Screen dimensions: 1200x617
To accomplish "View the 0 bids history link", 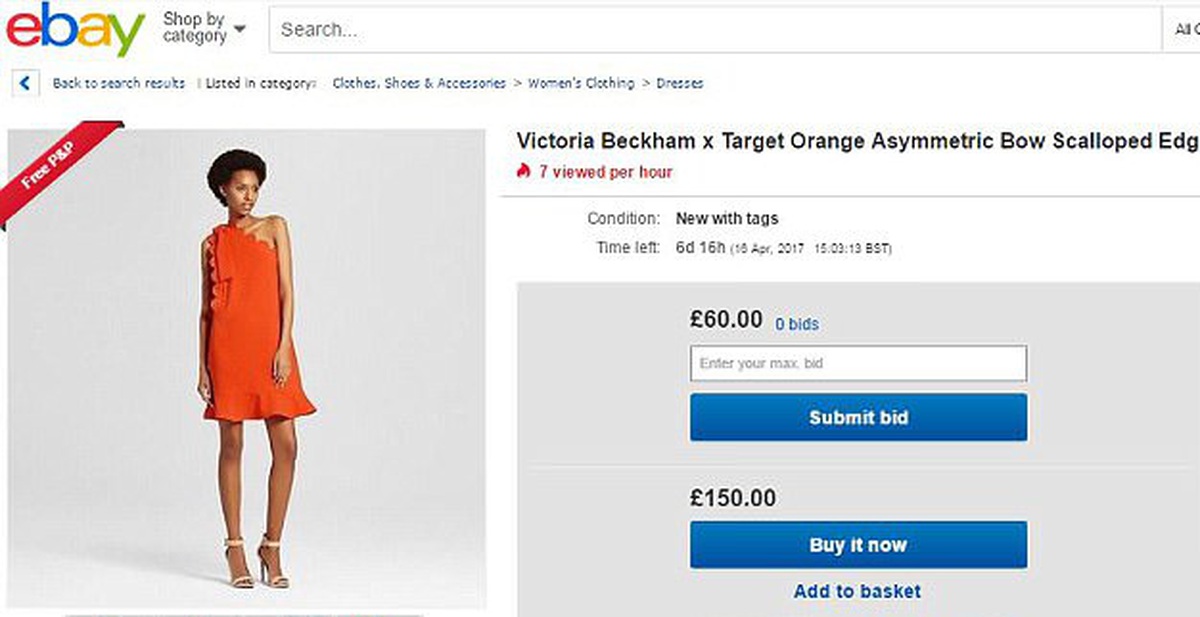I will [797, 324].
